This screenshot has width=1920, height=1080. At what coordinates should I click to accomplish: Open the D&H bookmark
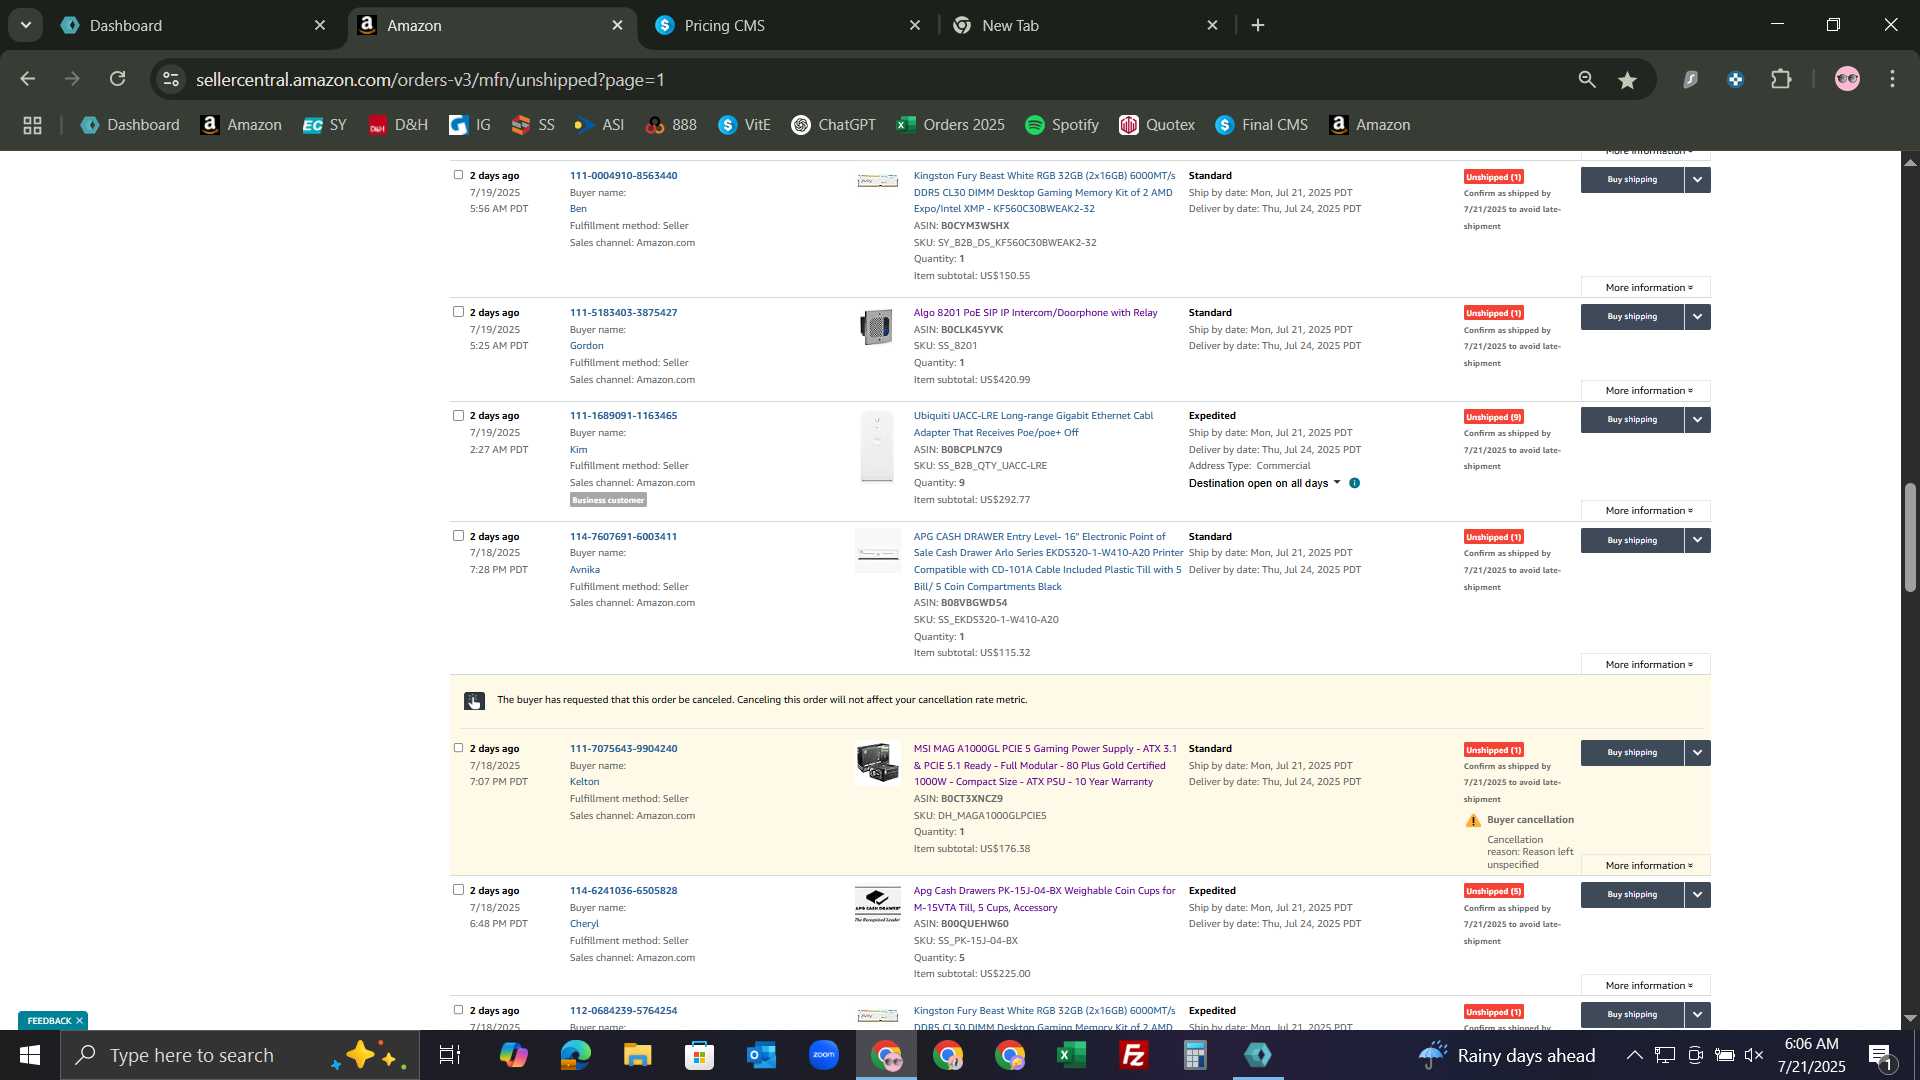point(399,125)
